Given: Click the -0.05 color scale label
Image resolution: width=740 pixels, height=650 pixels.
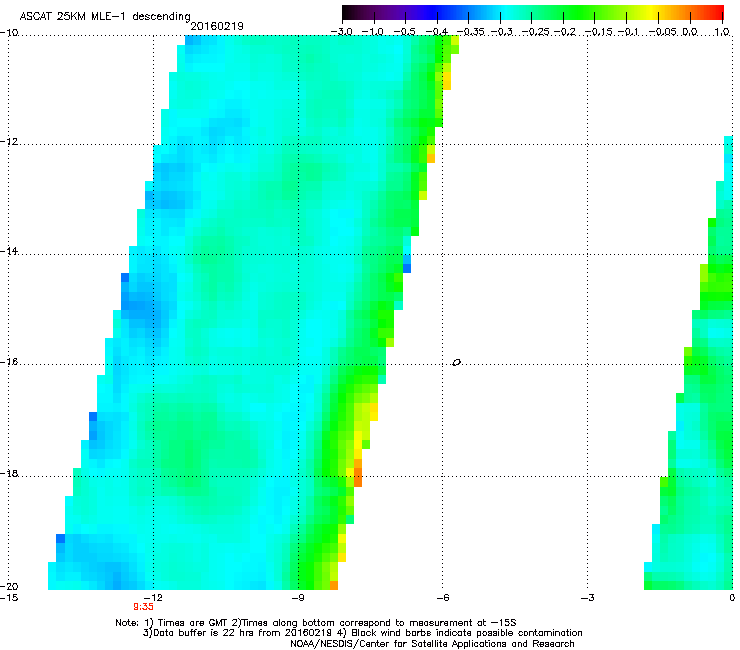Looking at the screenshot, I should tap(662, 32).
